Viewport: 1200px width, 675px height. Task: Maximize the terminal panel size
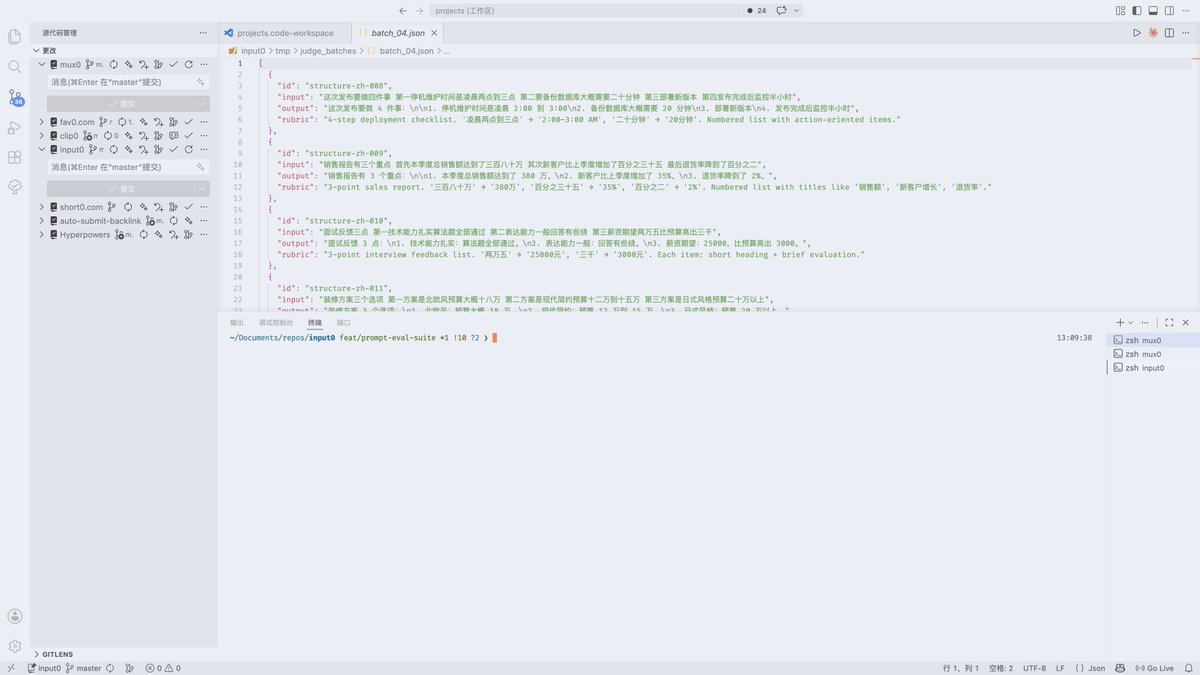(x=1169, y=322)
